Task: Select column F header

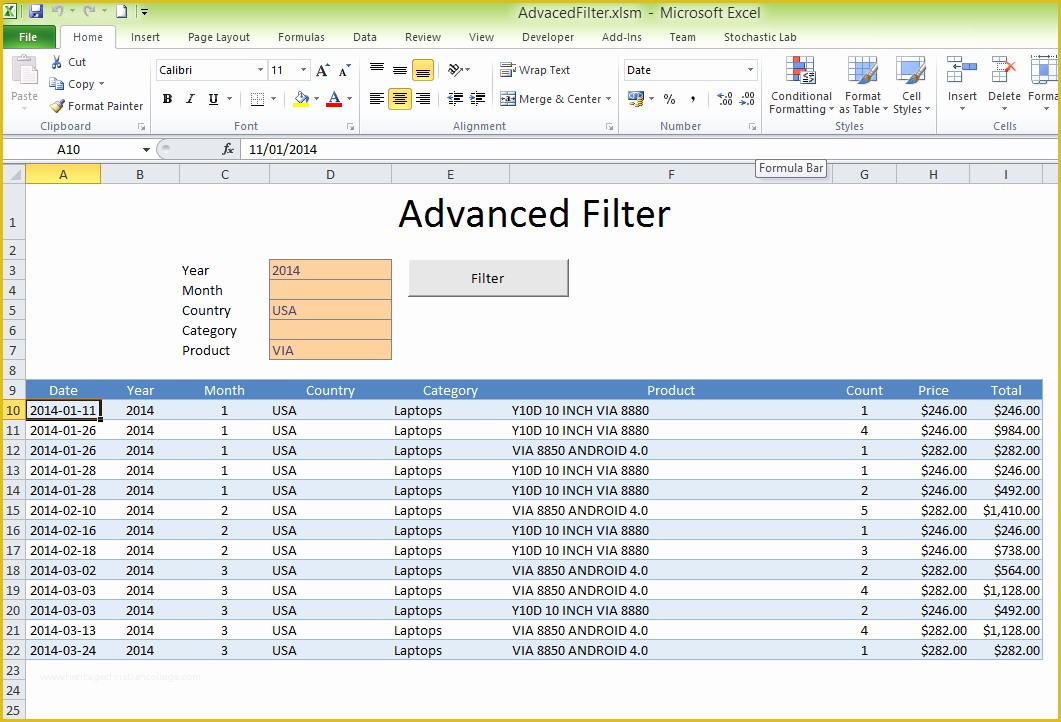Action: [x=671, y=175]
